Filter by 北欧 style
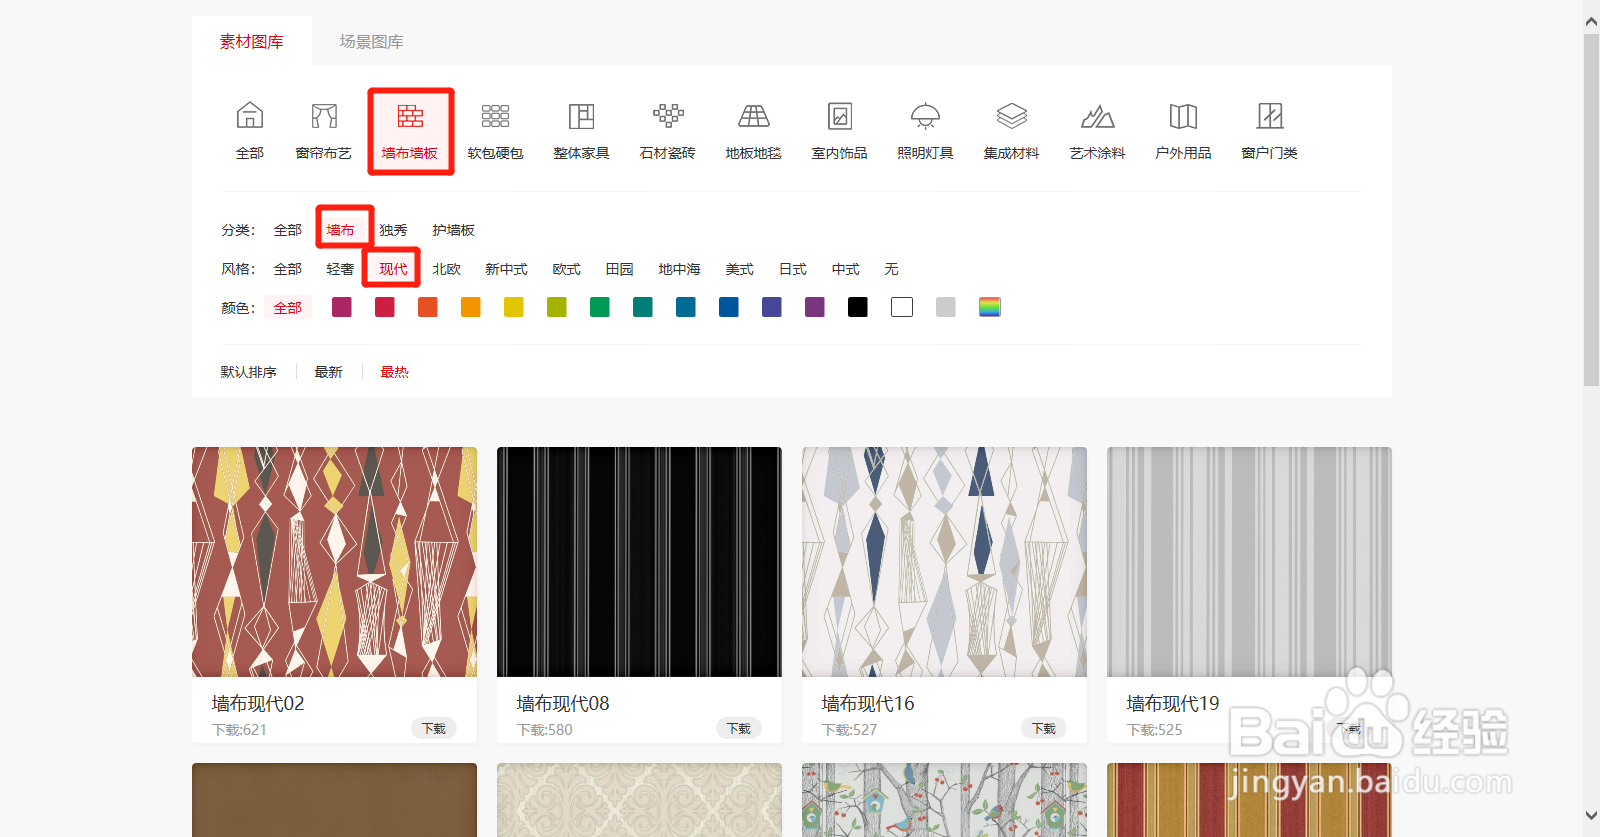The height and width of the screenshot is (837, 1600). tap(447, 269)
